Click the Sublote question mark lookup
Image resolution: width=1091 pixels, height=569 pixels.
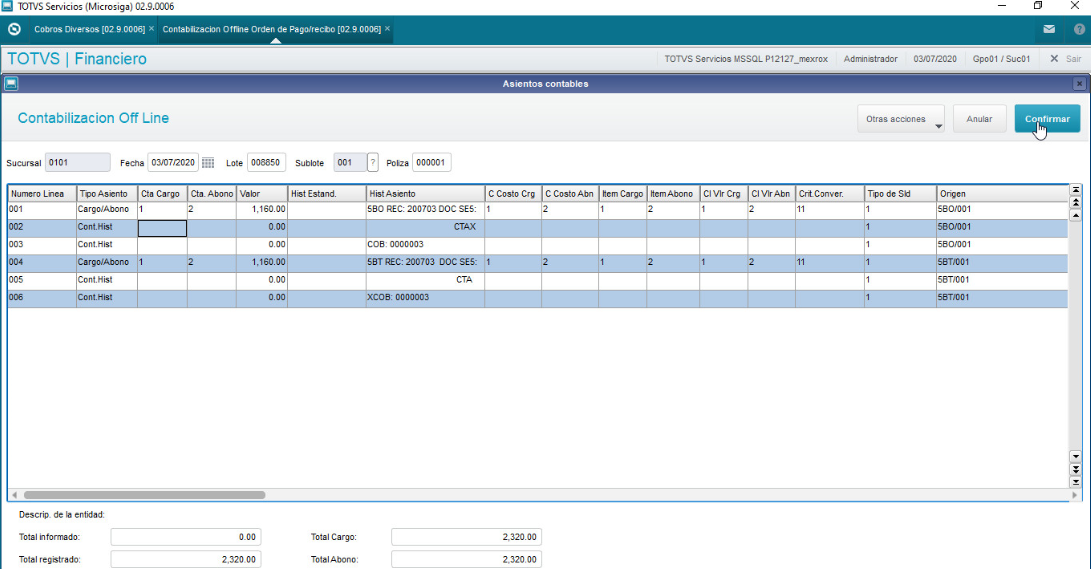(x=373, y=163)
